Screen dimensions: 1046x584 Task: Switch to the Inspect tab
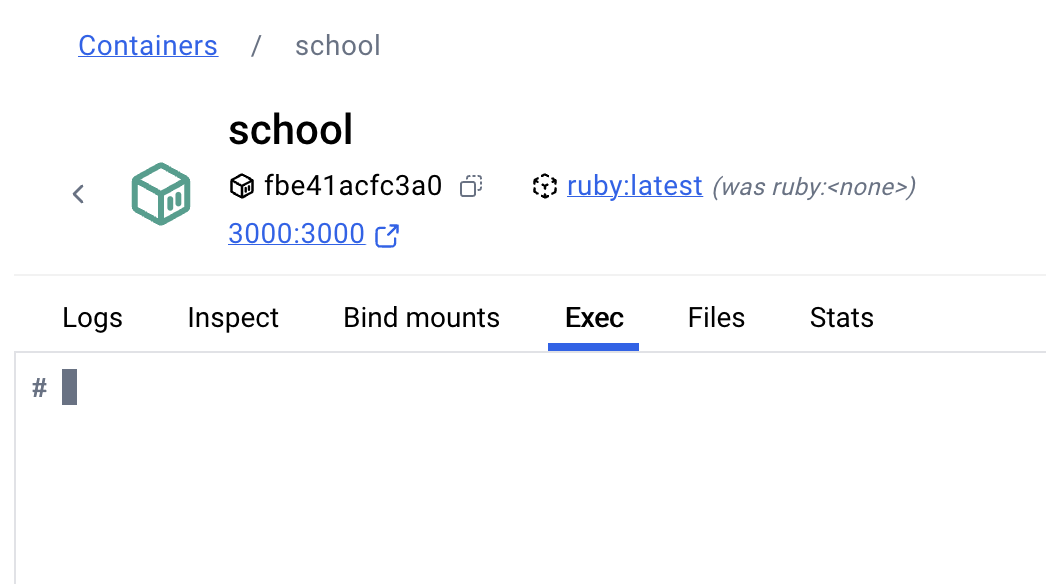click(x=233, y=318)
